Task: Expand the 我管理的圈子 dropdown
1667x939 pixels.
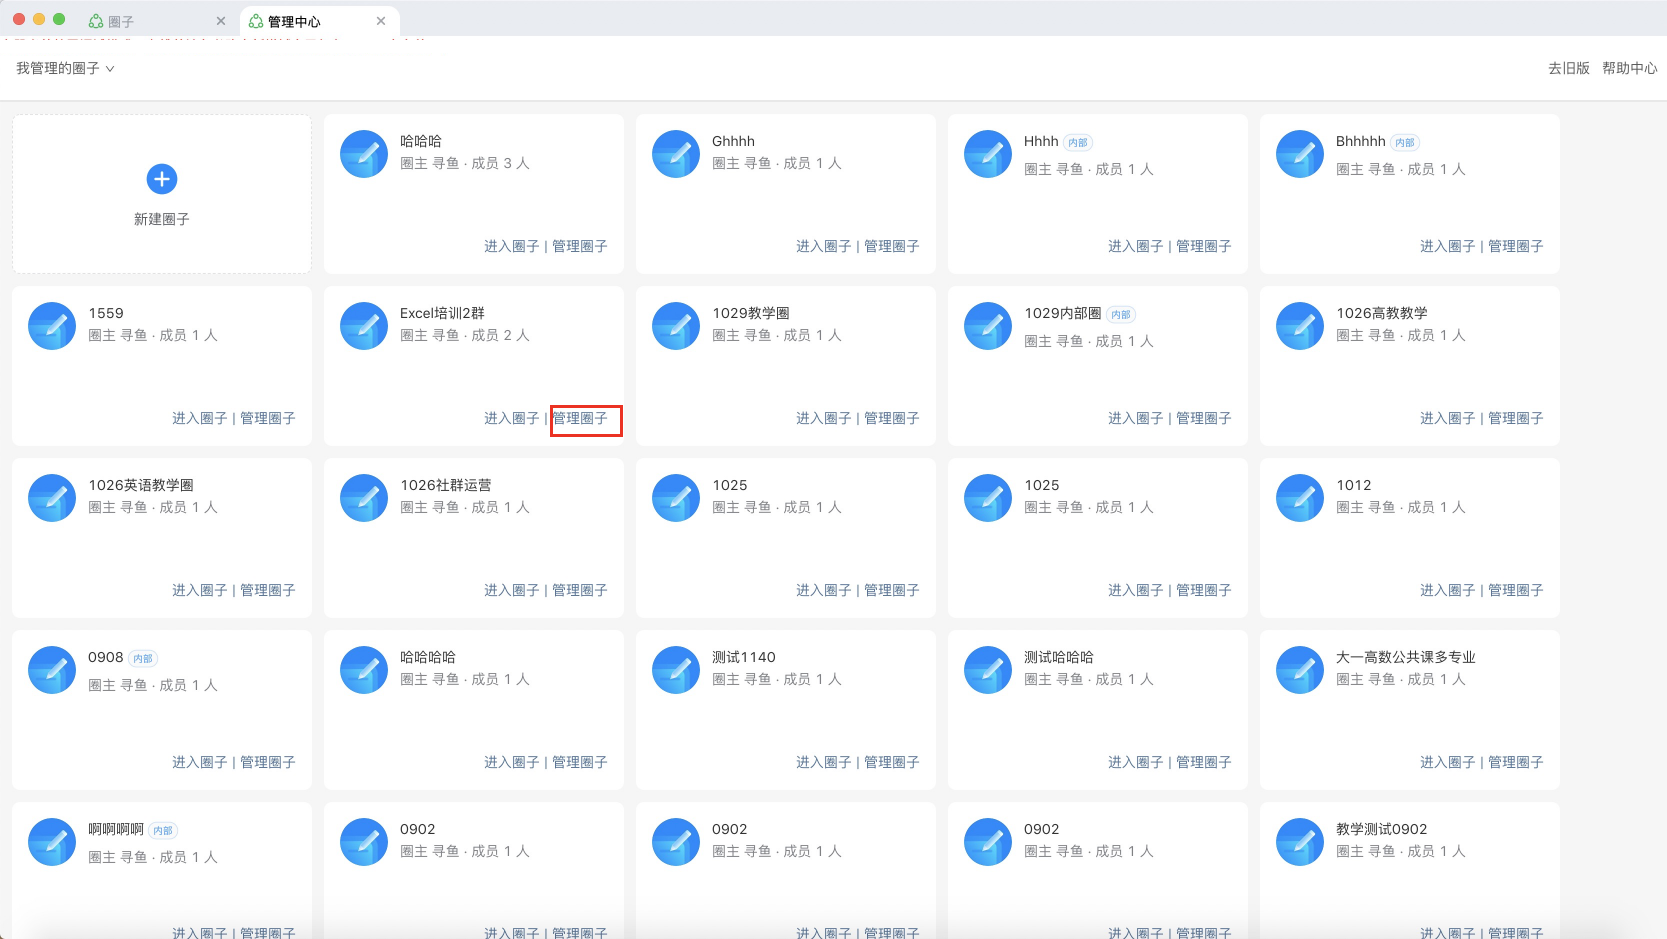Action: pos(65,68)
